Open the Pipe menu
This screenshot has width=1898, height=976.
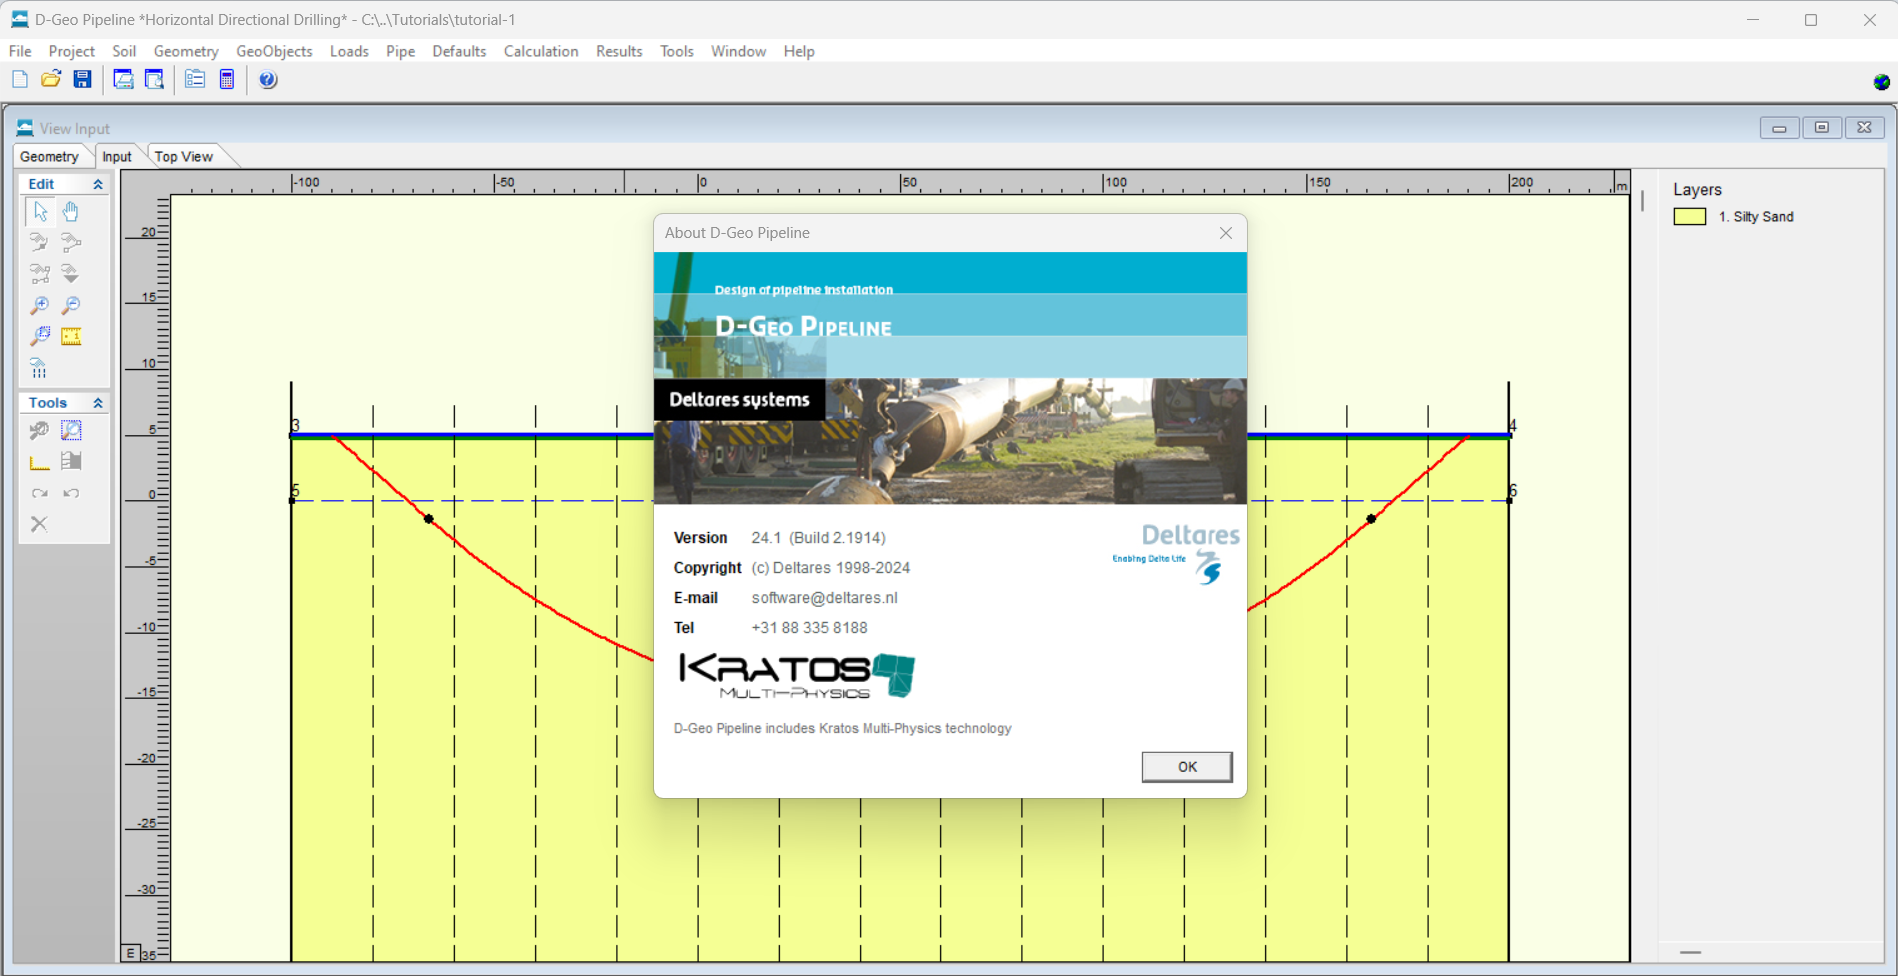400,51
